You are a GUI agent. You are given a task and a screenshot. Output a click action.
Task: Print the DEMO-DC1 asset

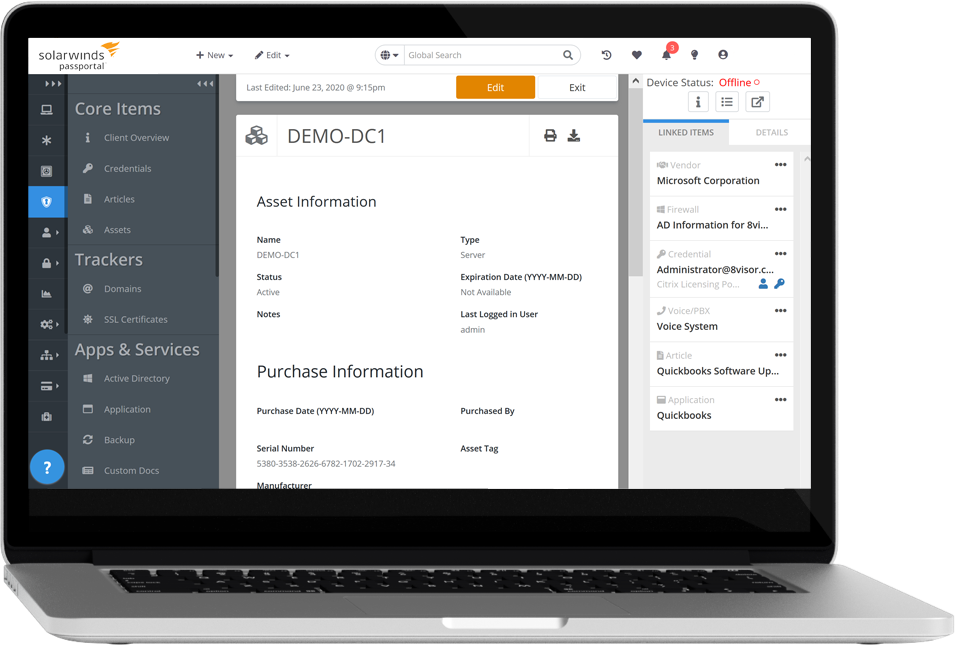[550, 135]
